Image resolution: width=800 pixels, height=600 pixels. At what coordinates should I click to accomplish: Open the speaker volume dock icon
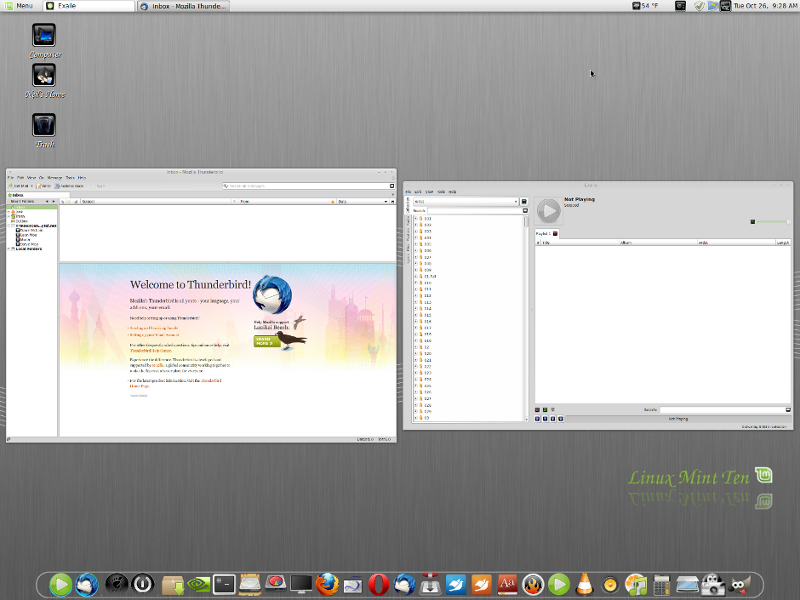610,585
